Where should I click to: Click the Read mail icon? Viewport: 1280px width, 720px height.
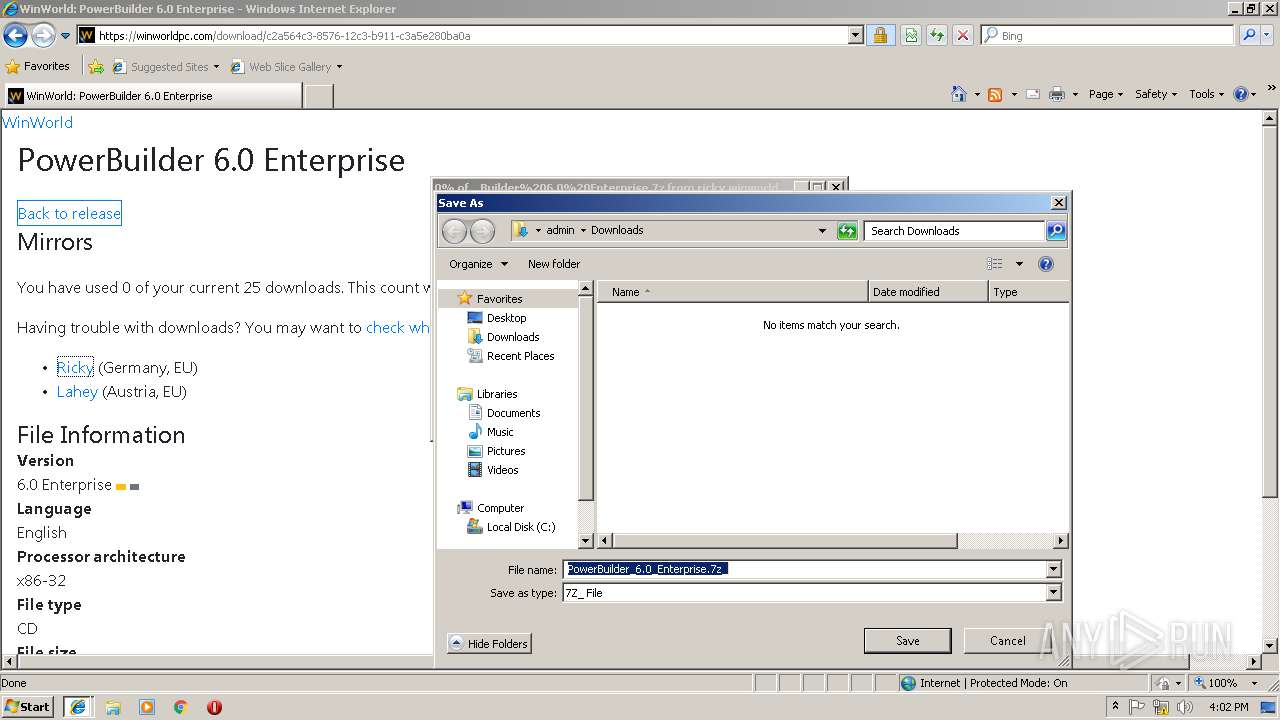pos(1033,94)
